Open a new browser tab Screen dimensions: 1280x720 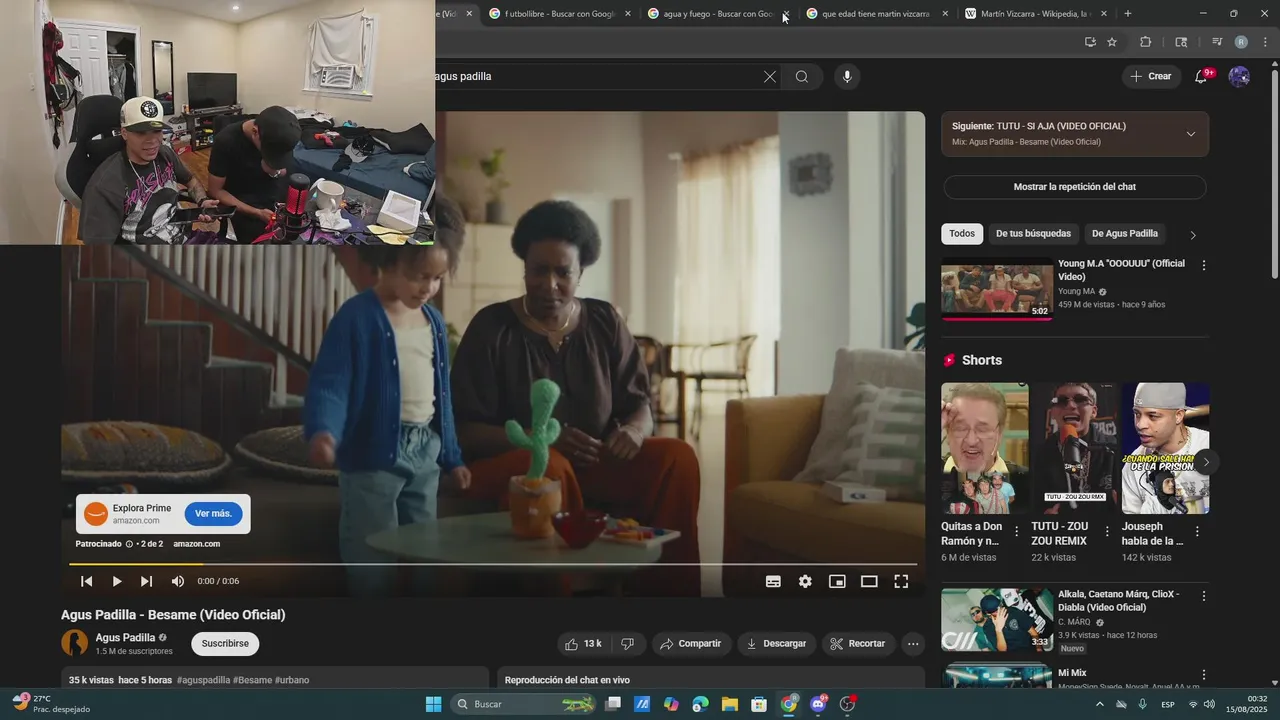1128,14
